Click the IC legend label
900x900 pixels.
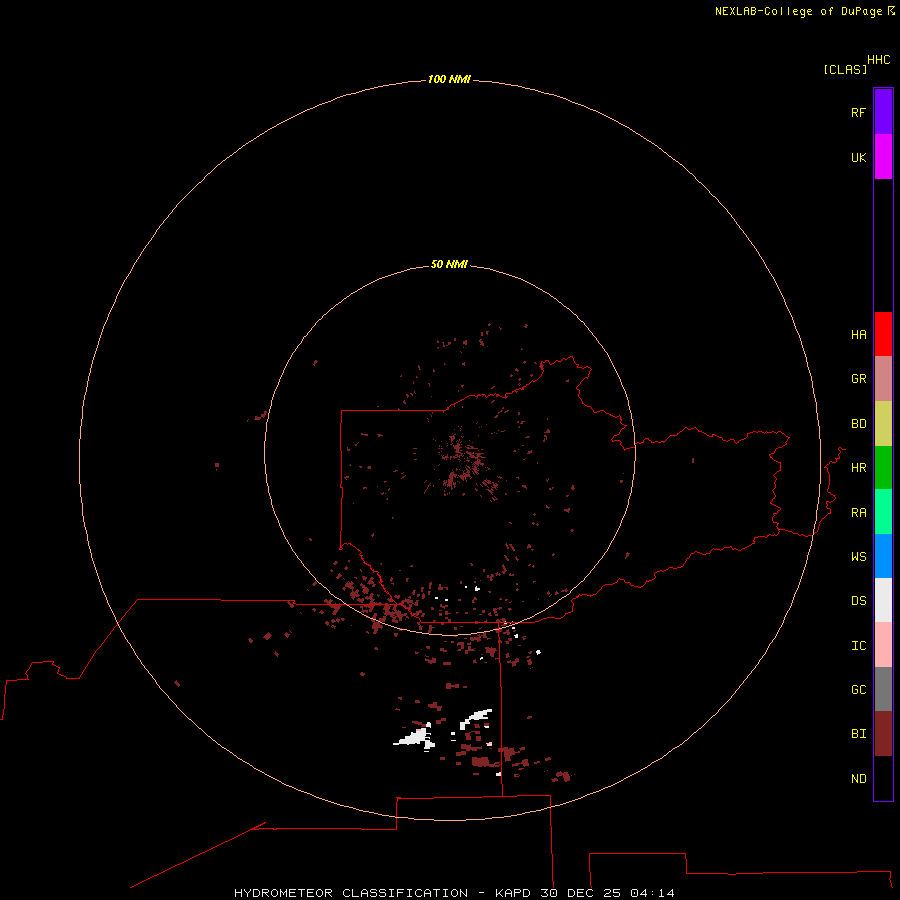coord(858,646)
